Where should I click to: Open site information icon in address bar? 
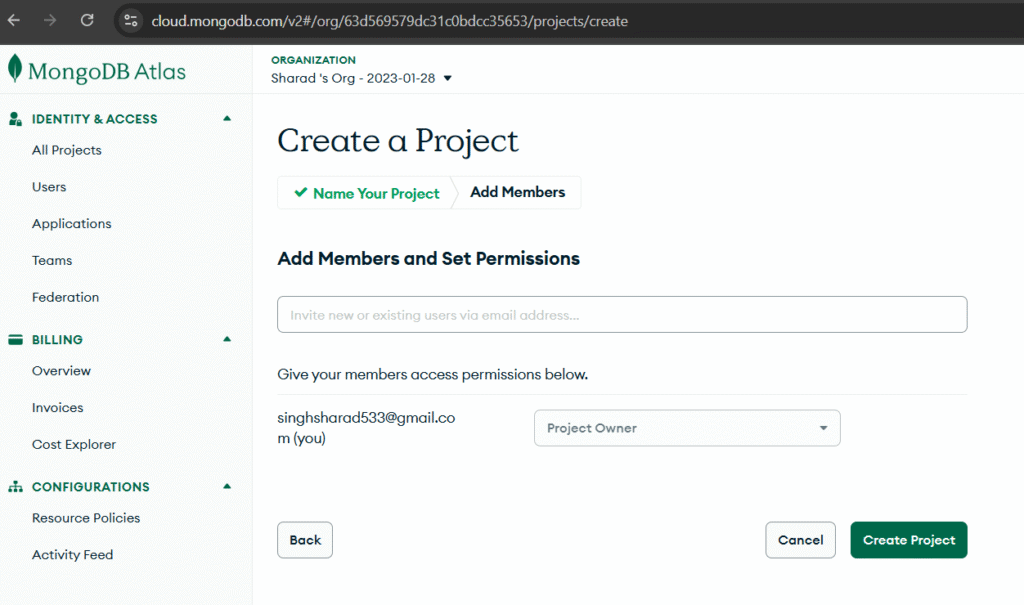coord(130,19)
